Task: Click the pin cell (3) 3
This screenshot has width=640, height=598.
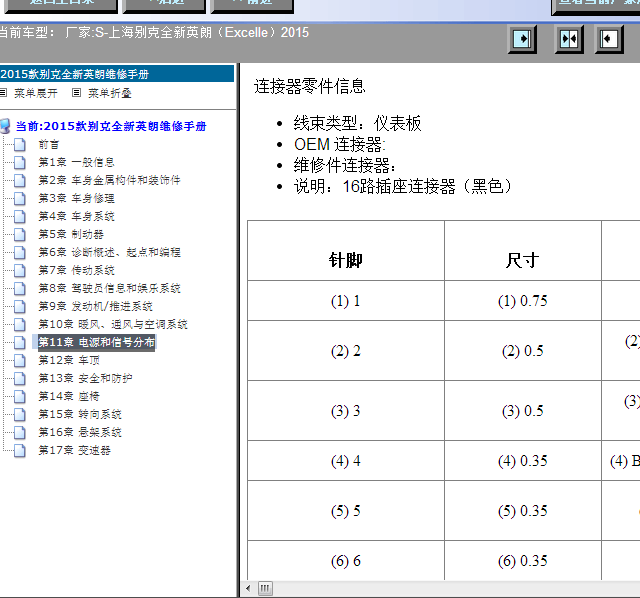Action: [346, 411]
